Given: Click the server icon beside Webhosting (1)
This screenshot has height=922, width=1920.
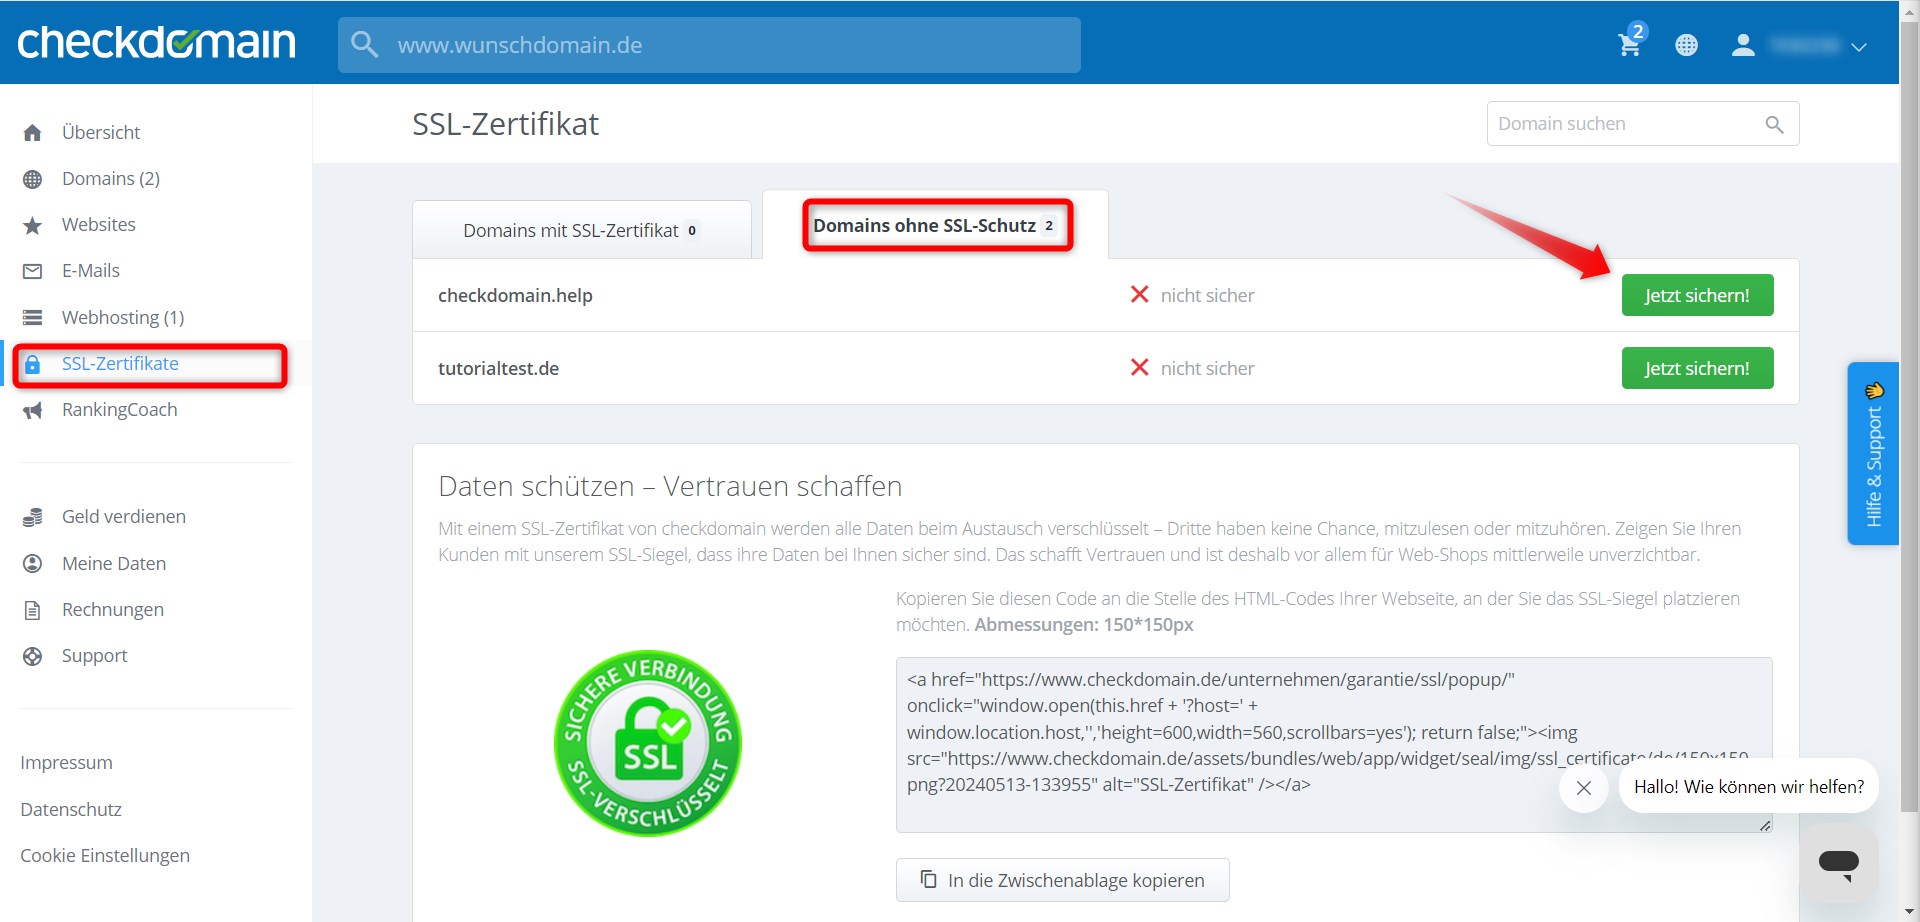Looking at the screenshot, I should click(33, 318).
